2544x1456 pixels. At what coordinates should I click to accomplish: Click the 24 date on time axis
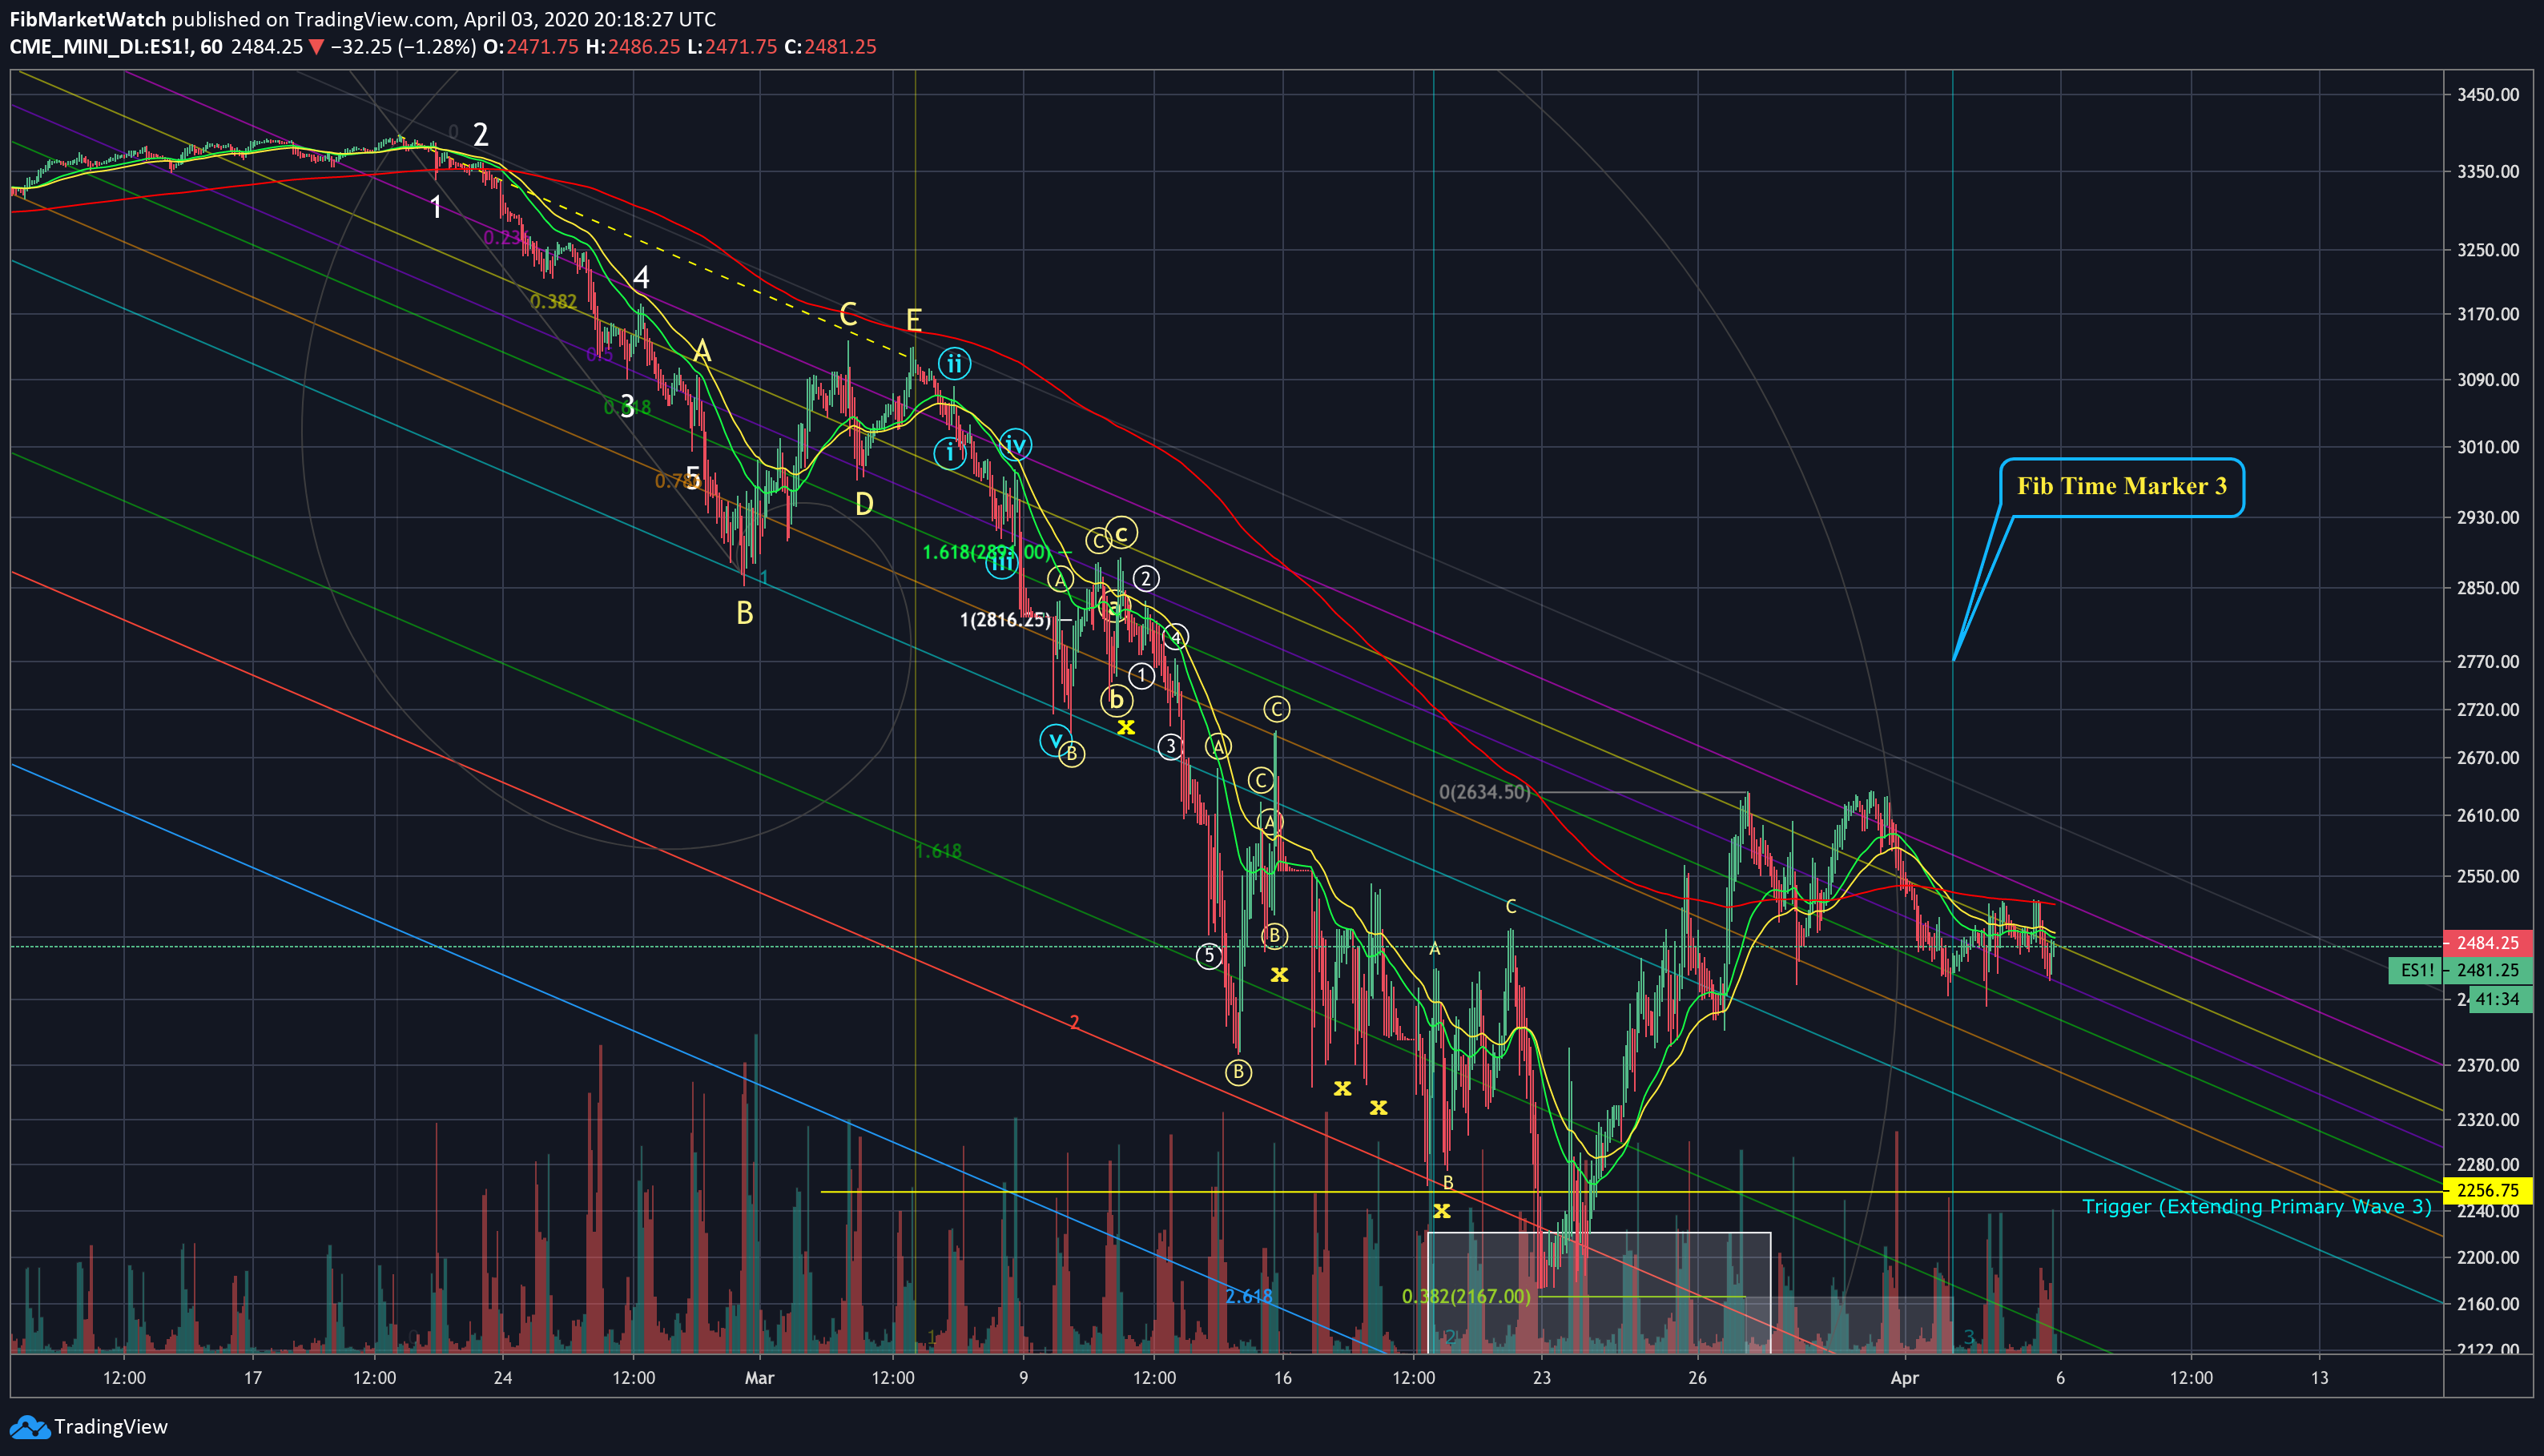[x=503, y=1378]
